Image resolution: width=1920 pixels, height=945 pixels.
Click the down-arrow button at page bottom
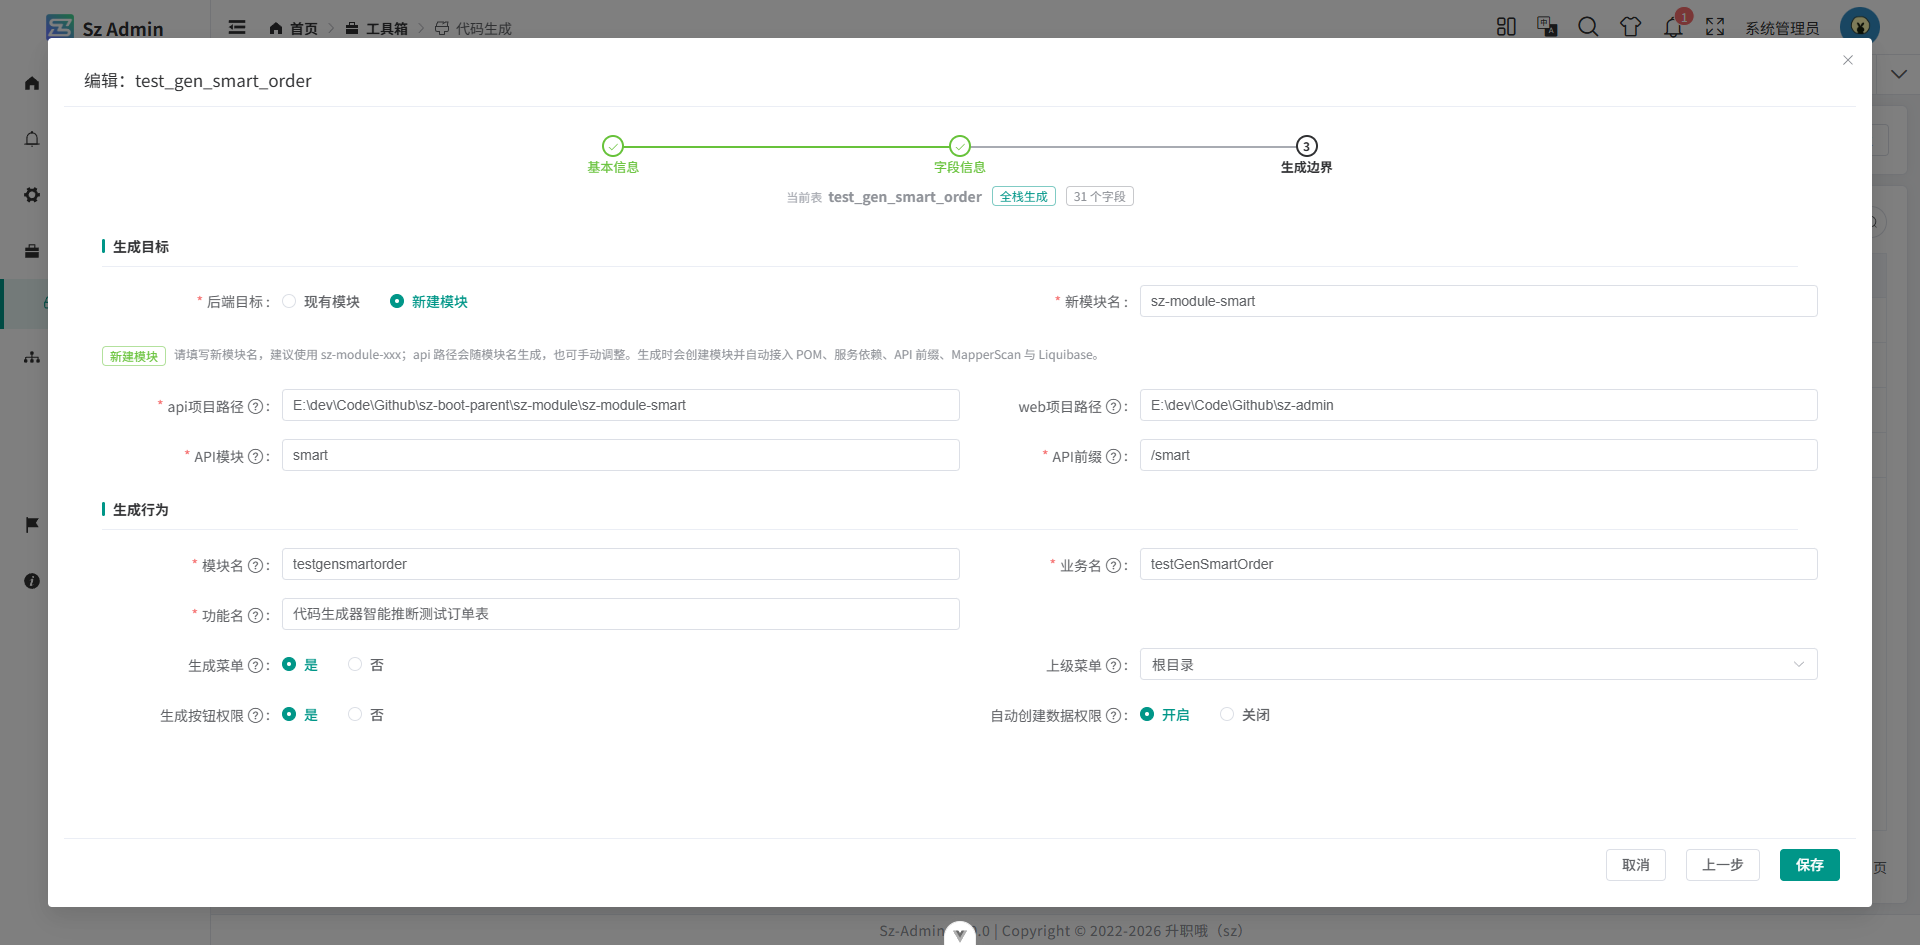[x=960, y=934]
